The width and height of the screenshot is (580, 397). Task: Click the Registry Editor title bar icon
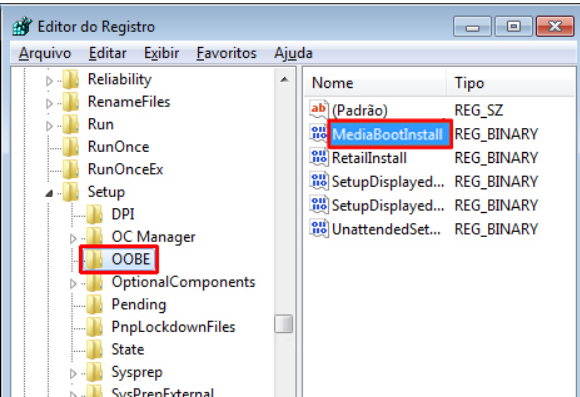(22, 27)
